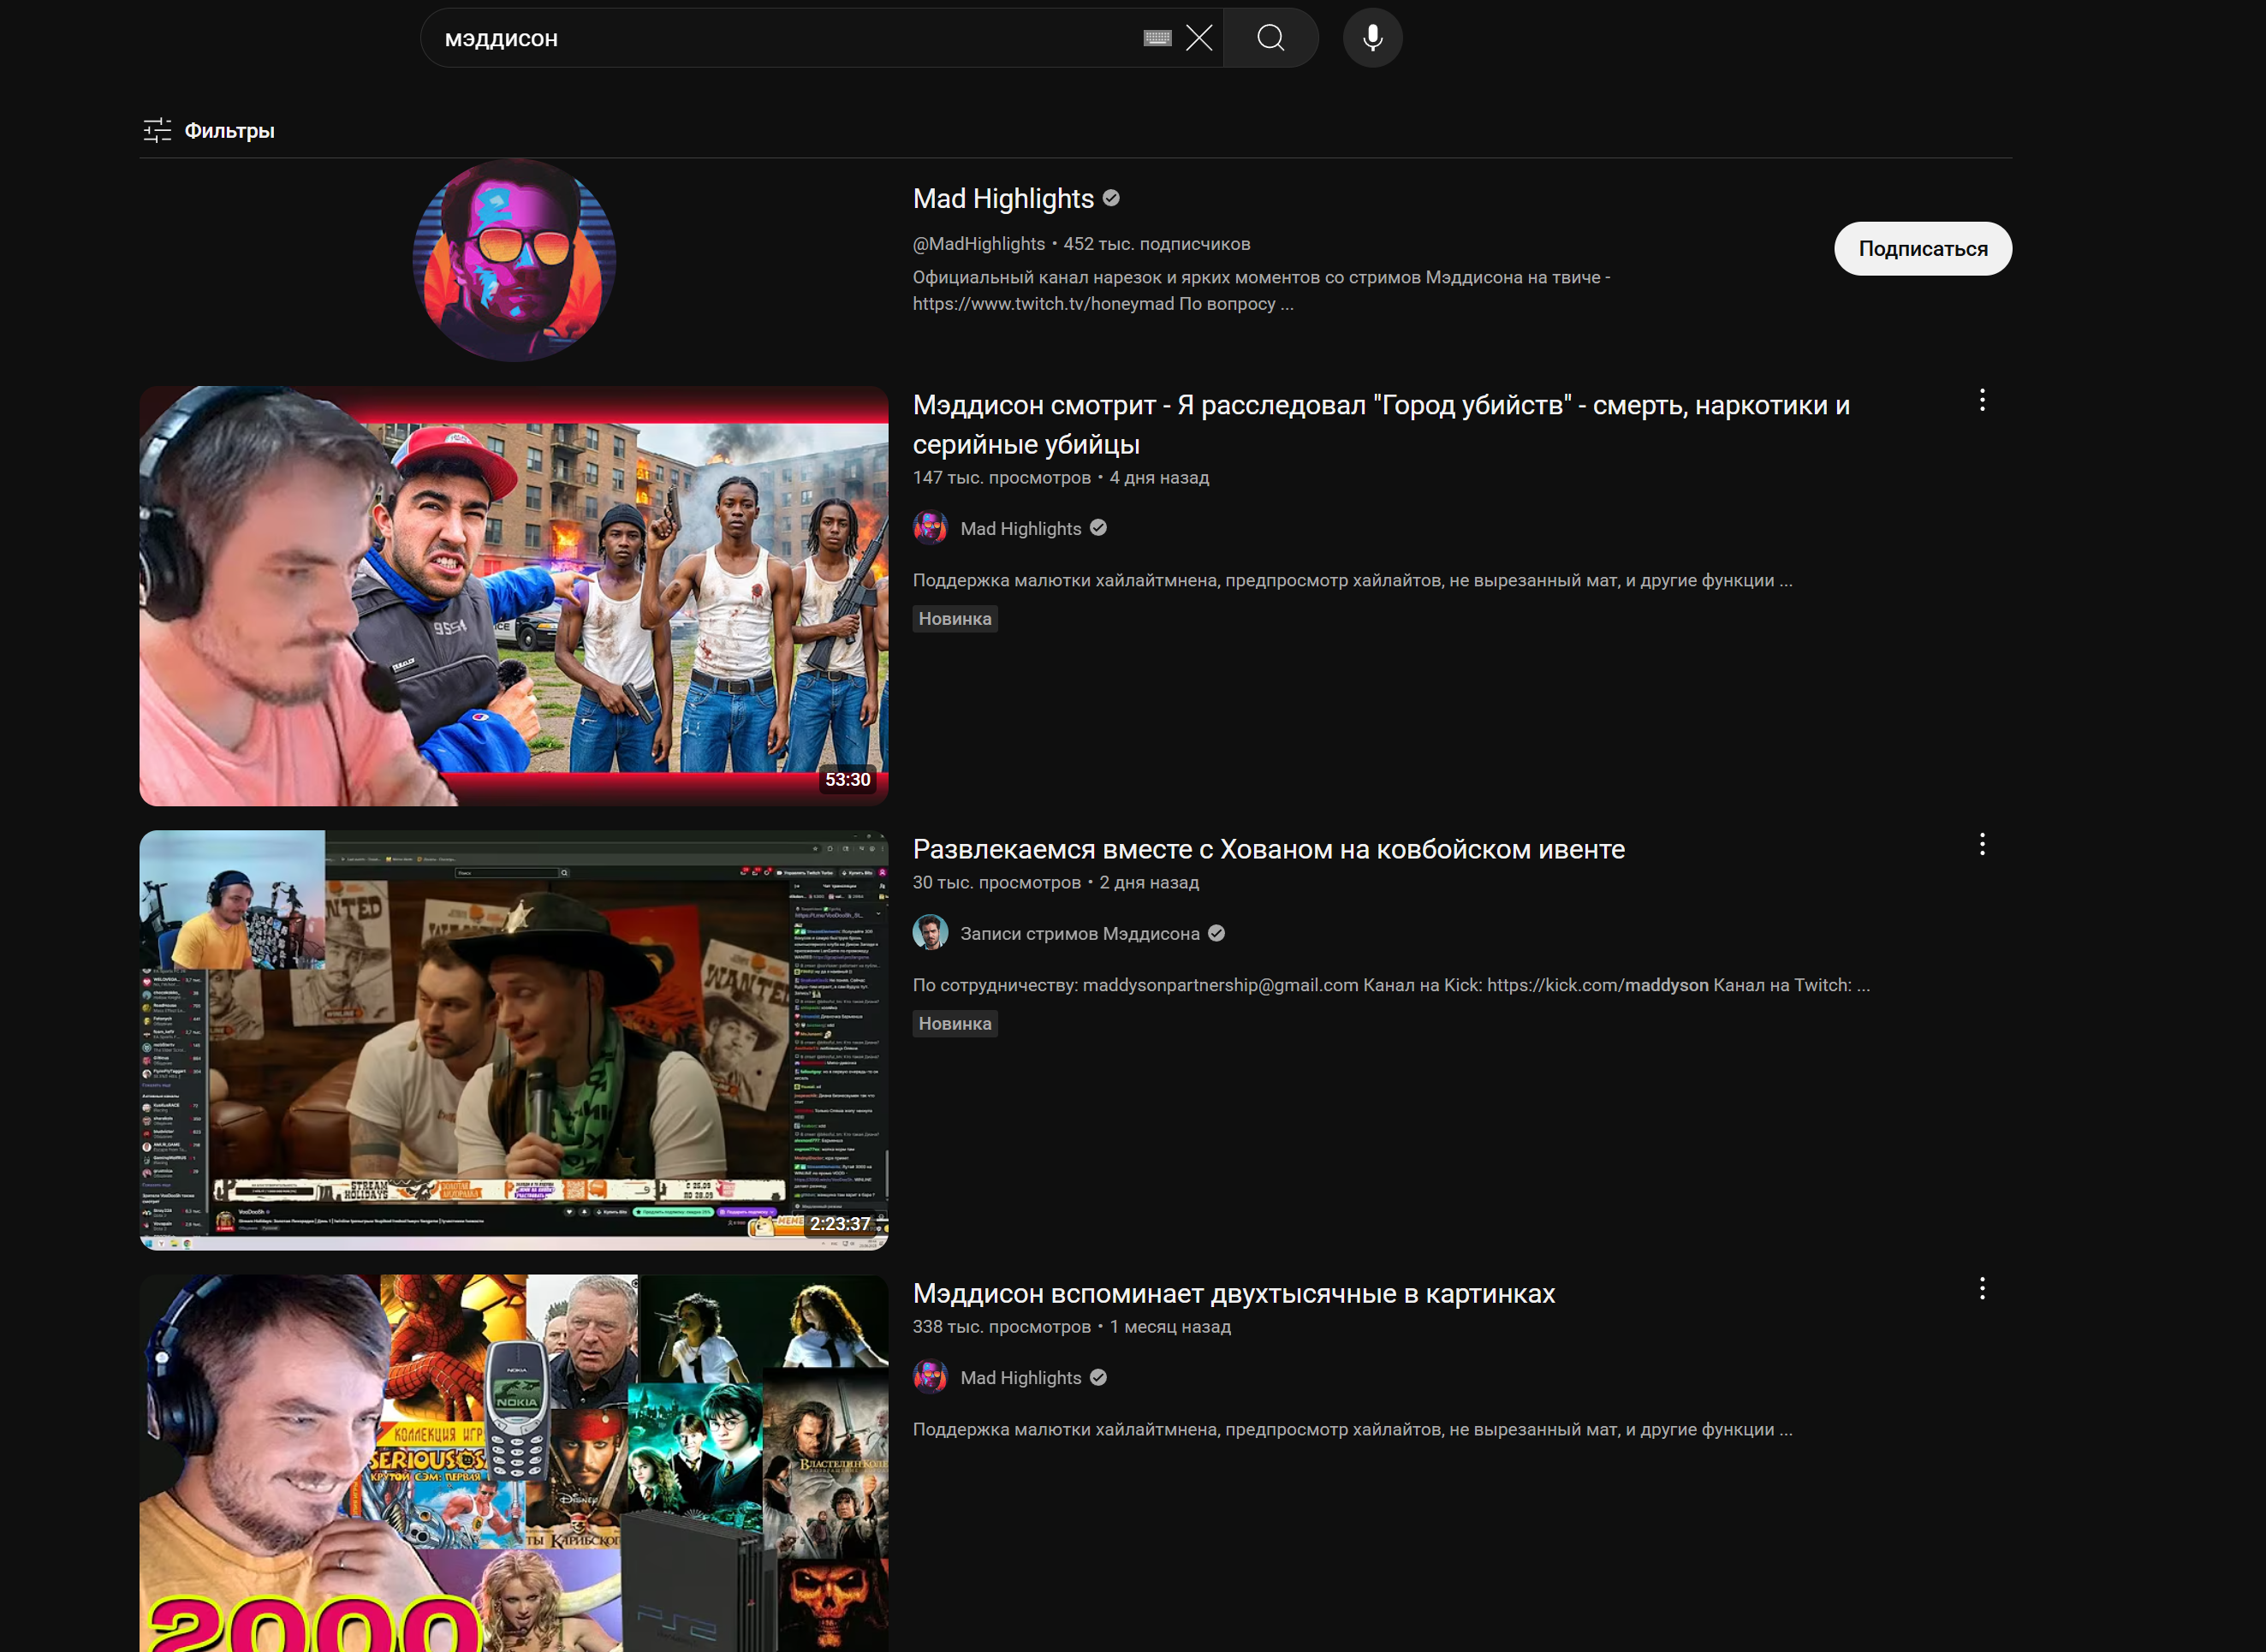Open title Мэддисон вспоминает двухтысячные в картинках
The image size is (2266, 1652).
(1233, 1293)
